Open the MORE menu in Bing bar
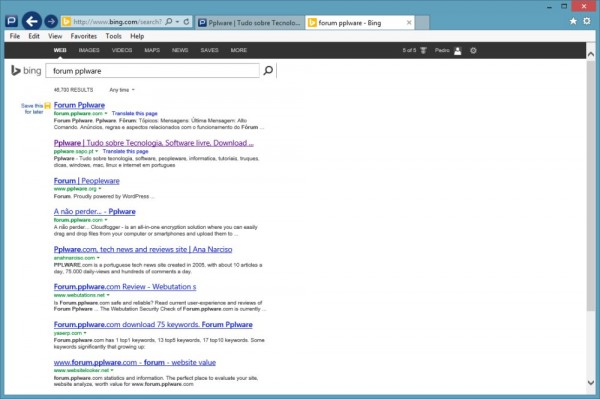 pos(239,50)
